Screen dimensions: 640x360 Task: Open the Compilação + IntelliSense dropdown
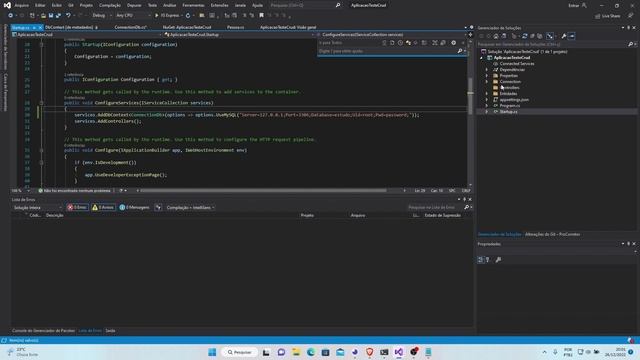click(x=190, y=207)
